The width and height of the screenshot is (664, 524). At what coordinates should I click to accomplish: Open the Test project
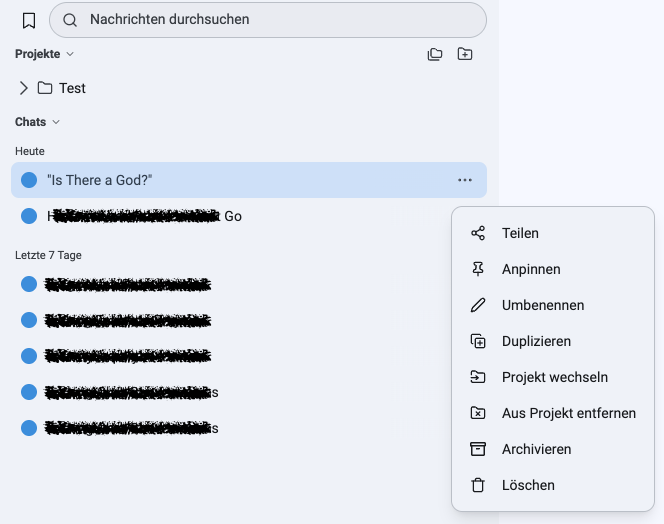pyautogui.click(x=72, y=88)
